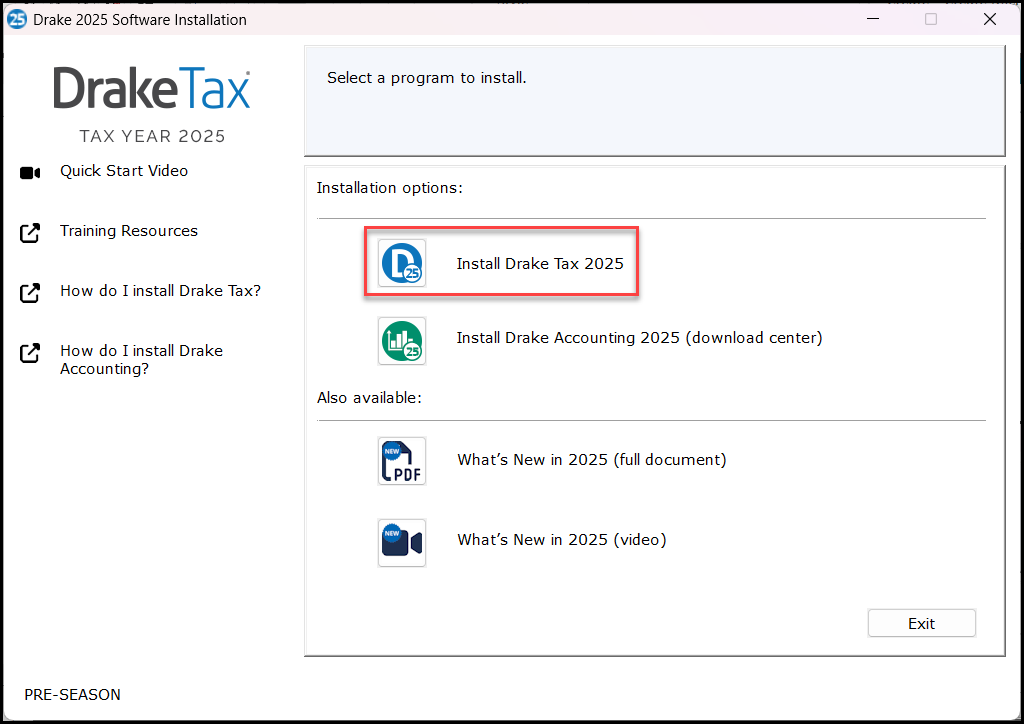Viewport: 1024px width, 724px height.
Task: Click the external-link icon beside Drake Tax help
Action: pyautogui.click(x=30, y=291)
